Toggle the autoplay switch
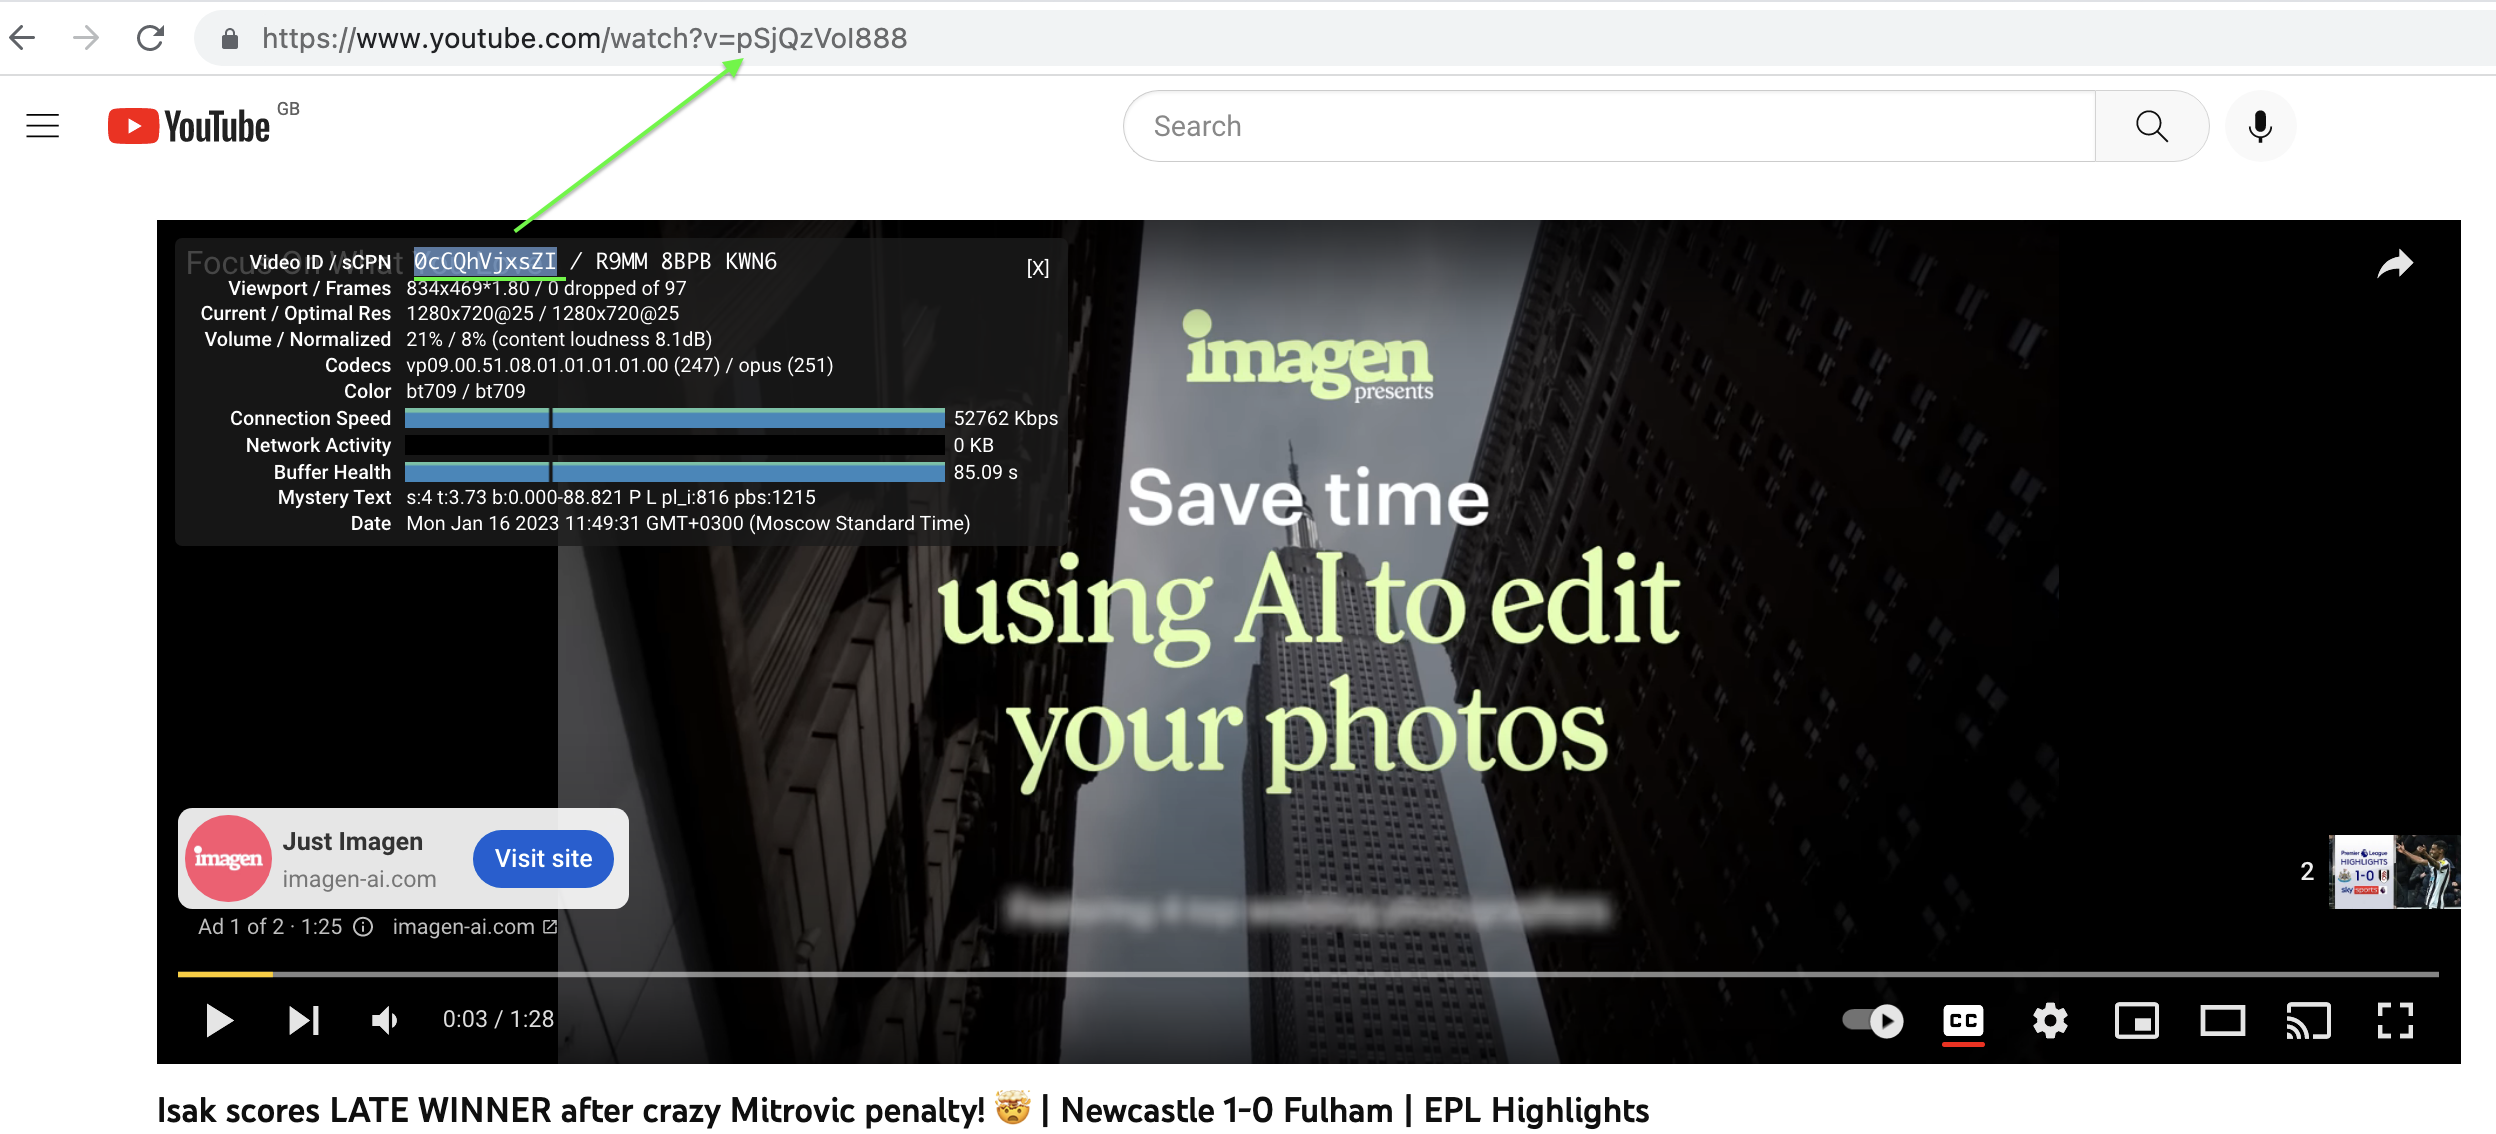This screenshot has height=1134, width=2496. (x=1873, y=1020)
